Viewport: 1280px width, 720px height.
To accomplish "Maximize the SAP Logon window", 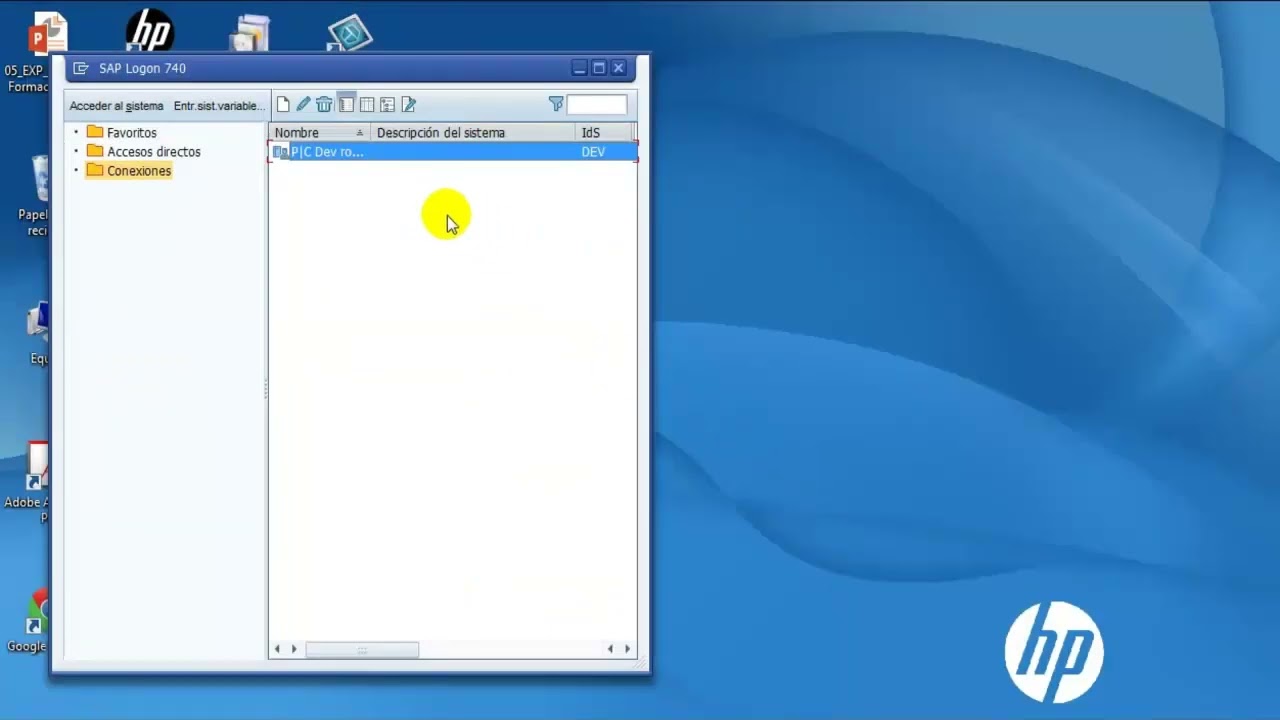I will pos(599,68).
